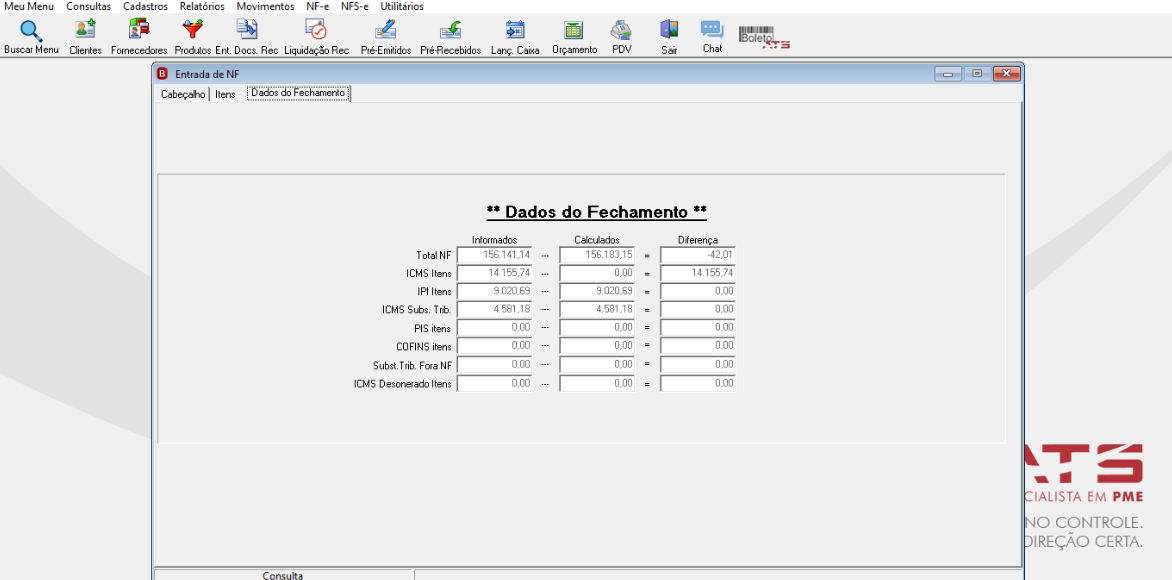The height and width of the screenshot is (580, 1172).
Task: Click the Informados column header
Action: pos(494,240)
